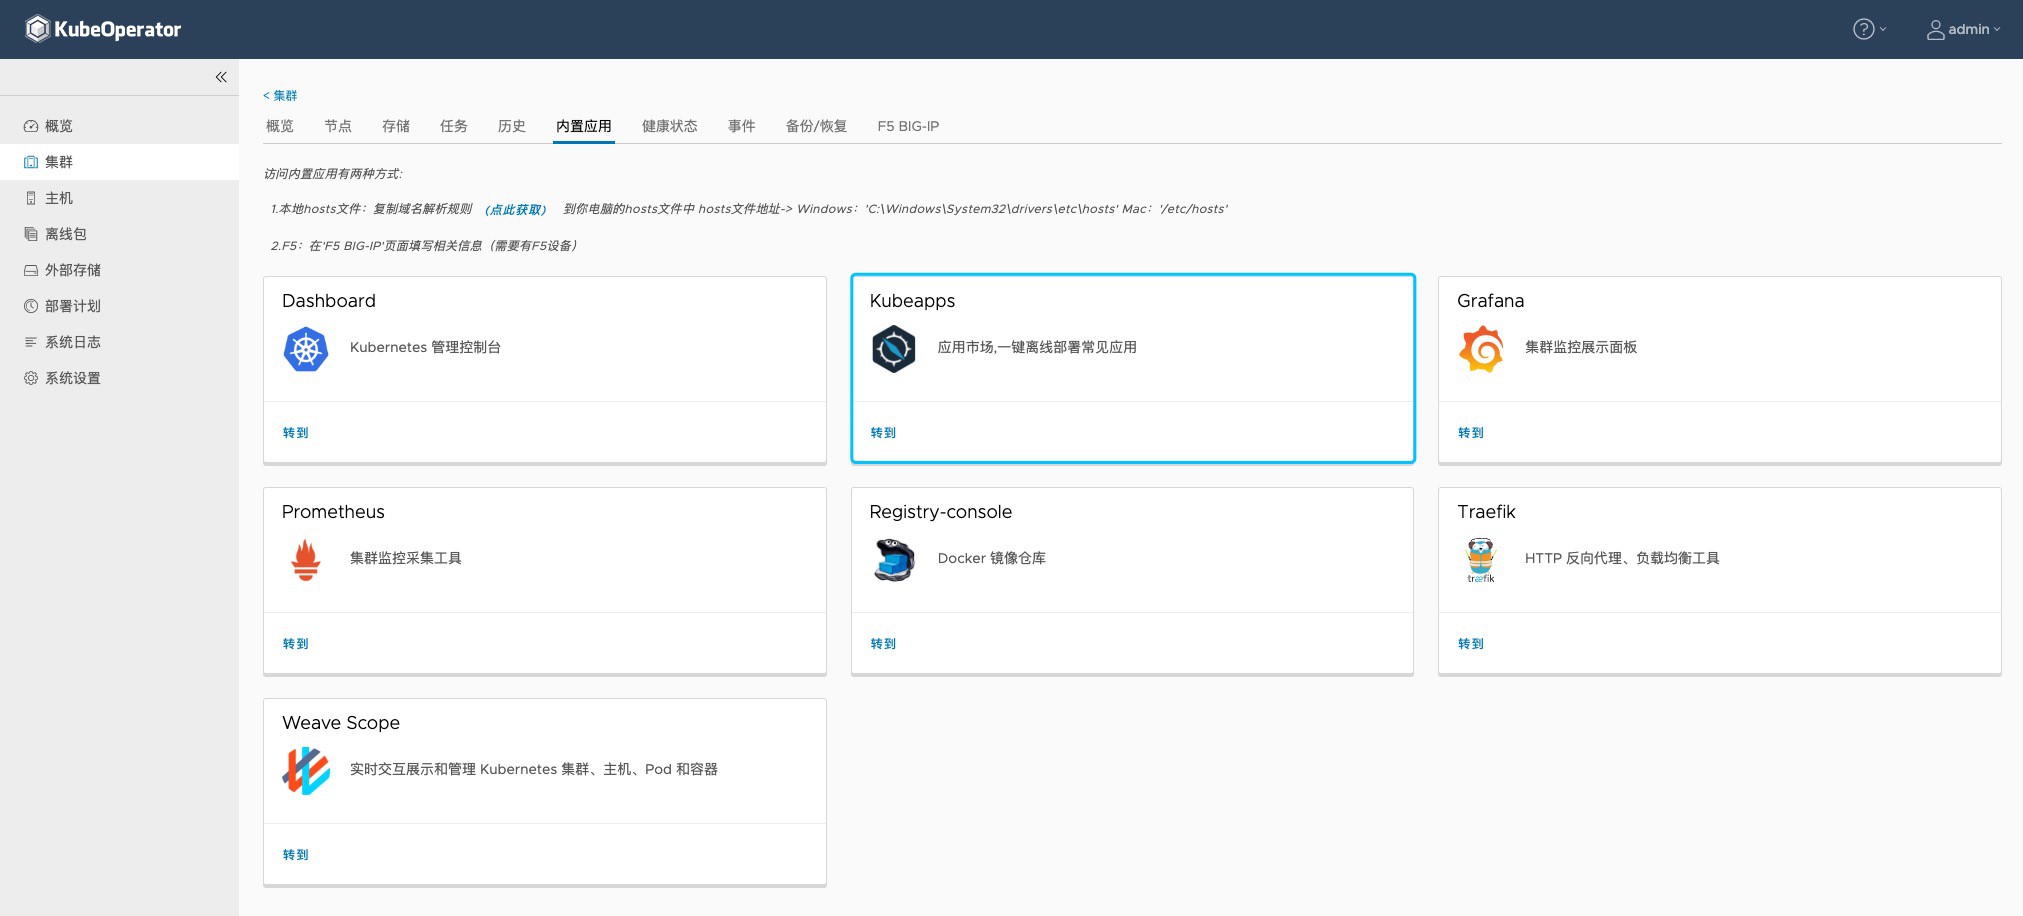The width and height of the screenshot is (2023, 916).
Task: Click the KubeOperator logo icon
Action: click(37, 29)
